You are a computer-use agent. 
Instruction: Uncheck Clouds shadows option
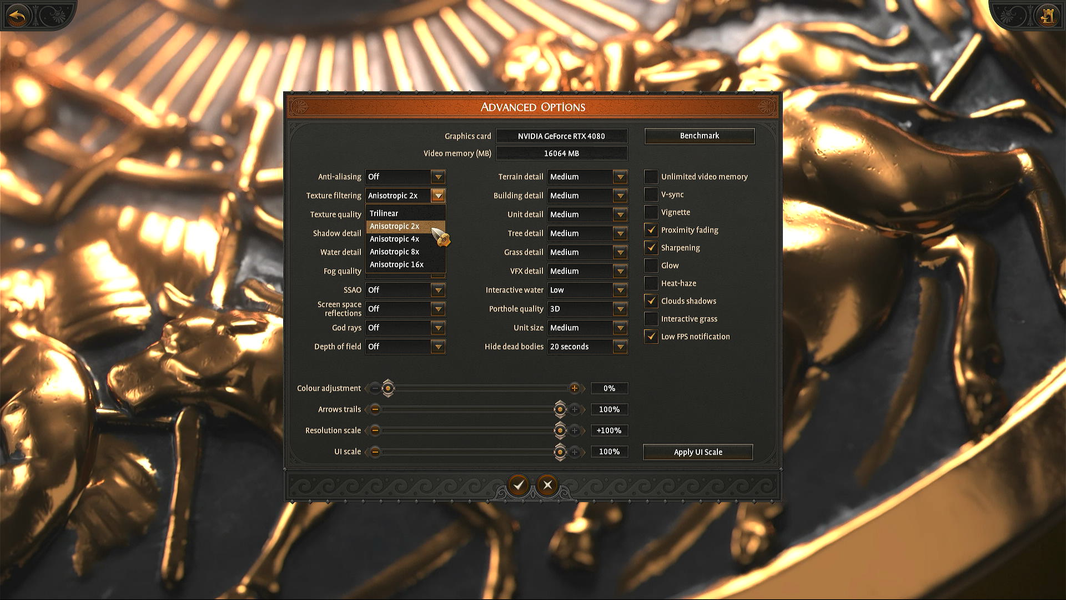pos(651,300)
